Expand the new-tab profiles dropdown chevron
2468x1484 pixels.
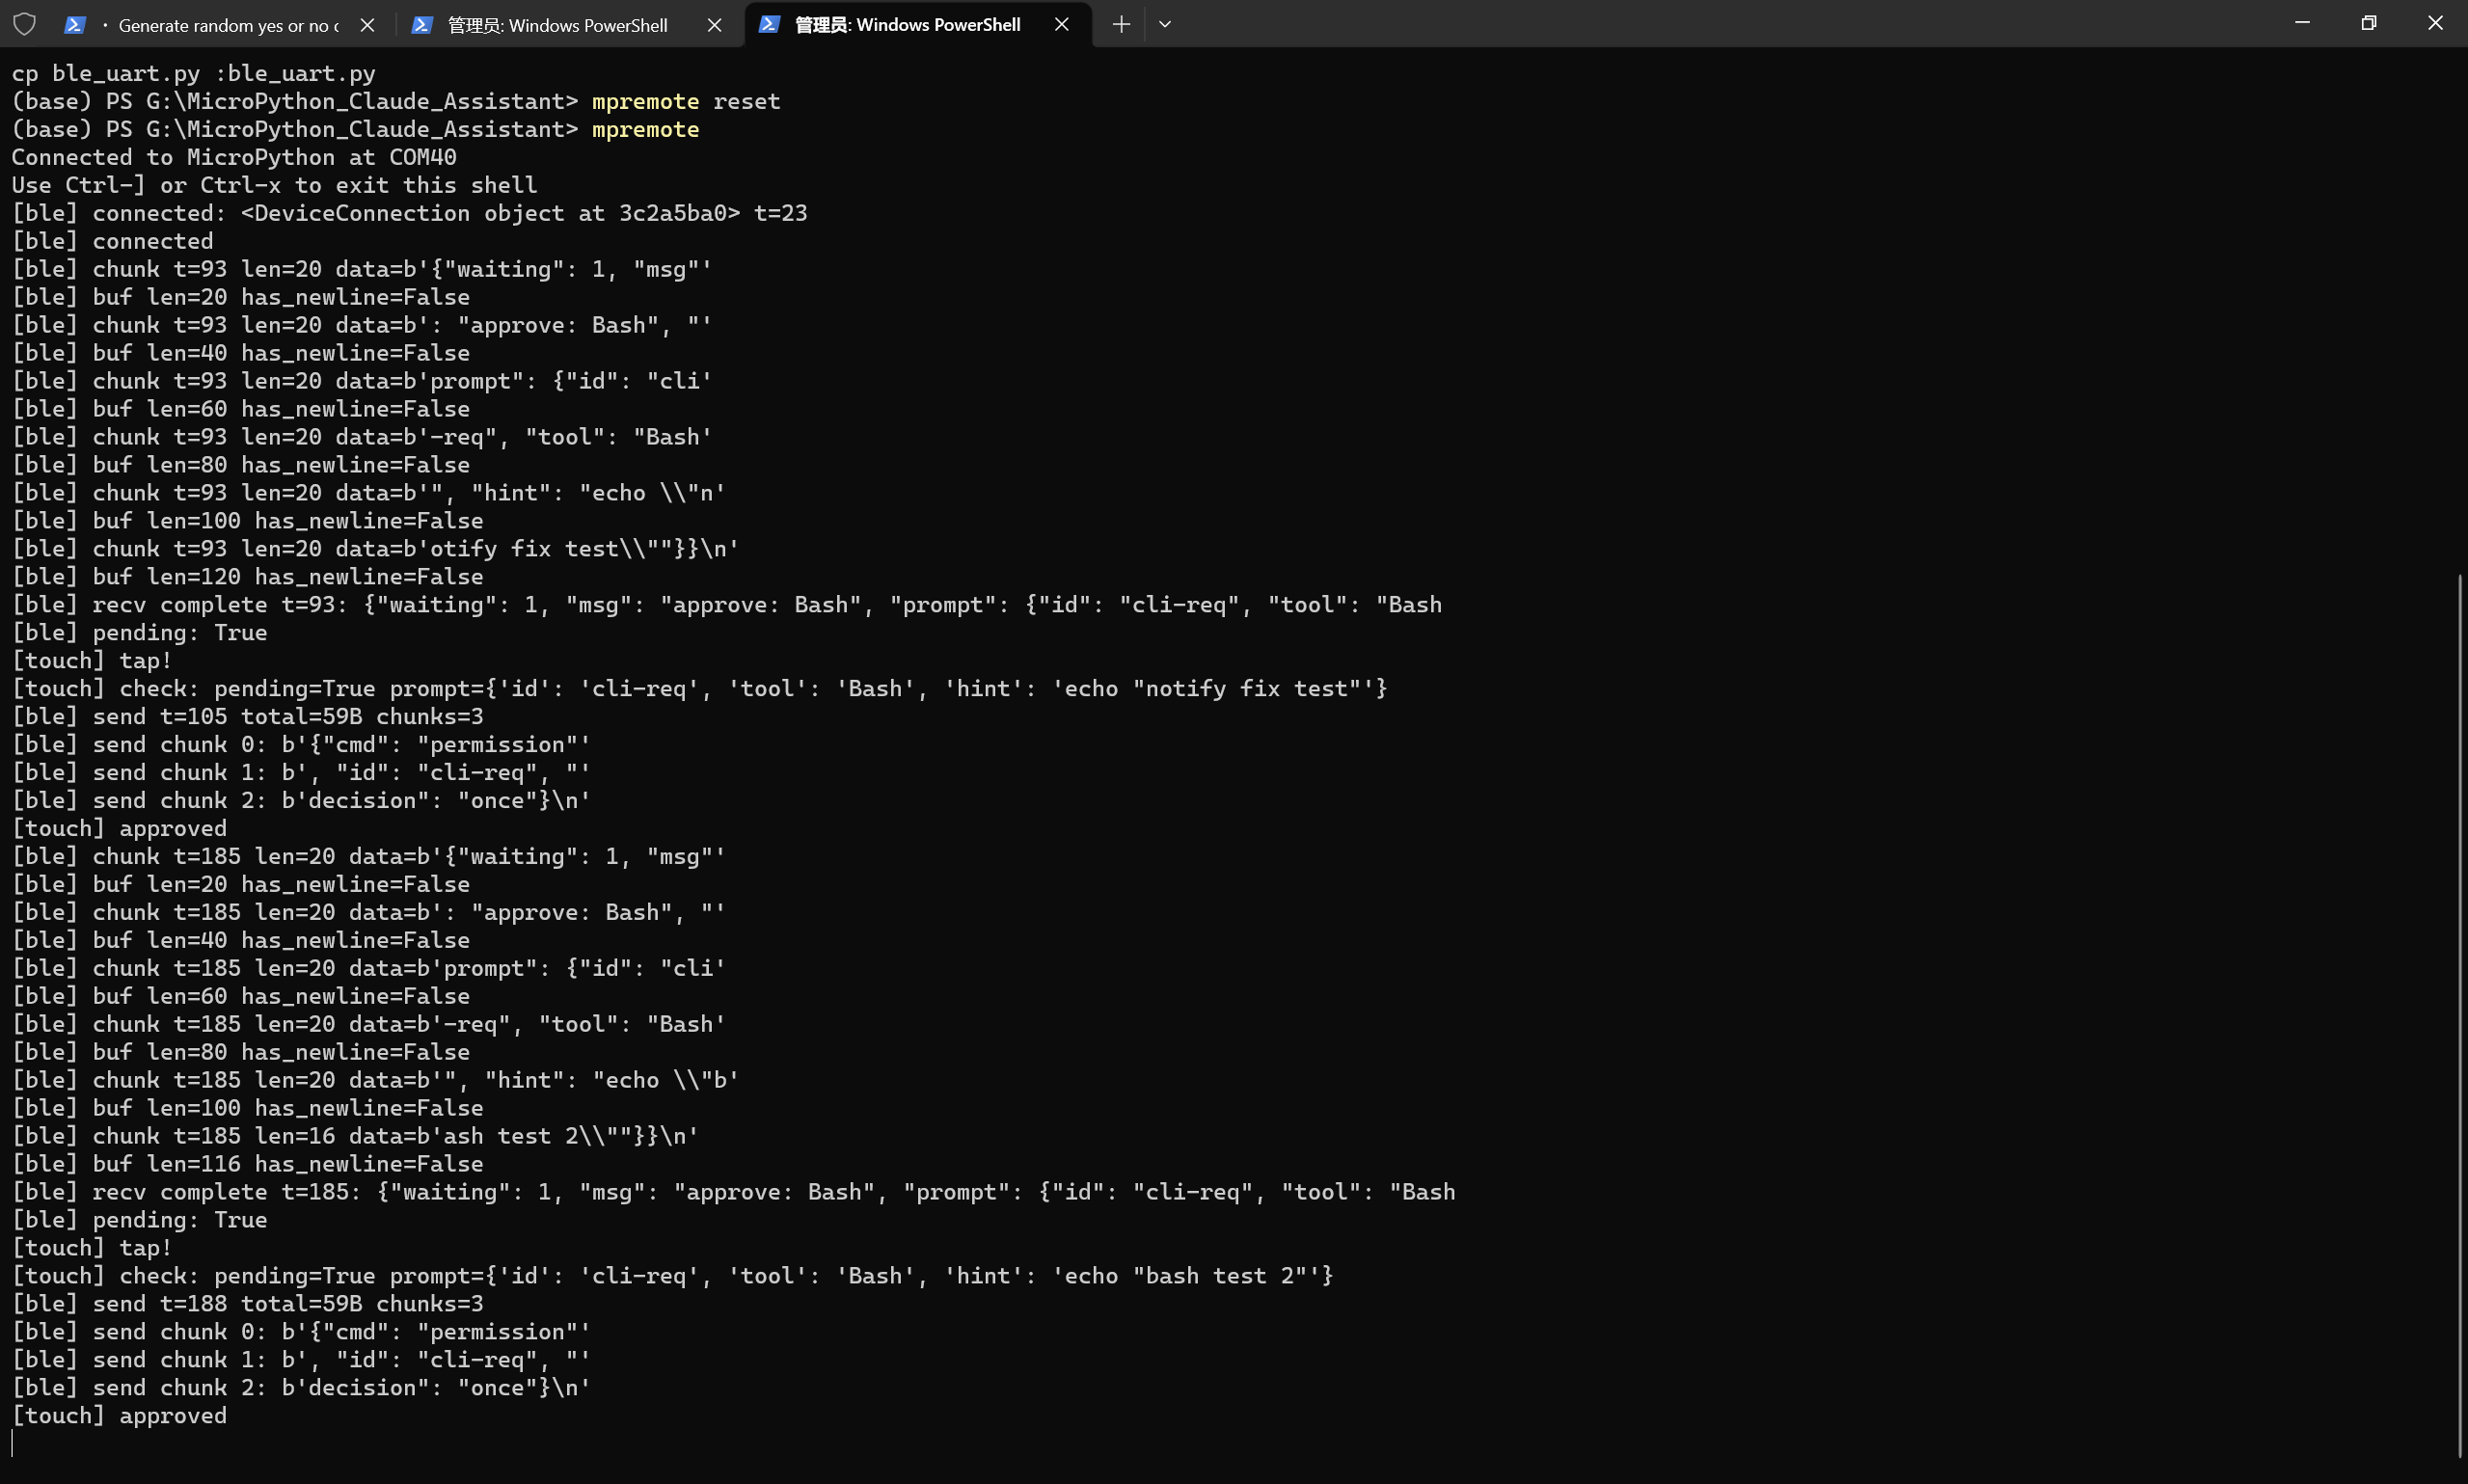1165,25
